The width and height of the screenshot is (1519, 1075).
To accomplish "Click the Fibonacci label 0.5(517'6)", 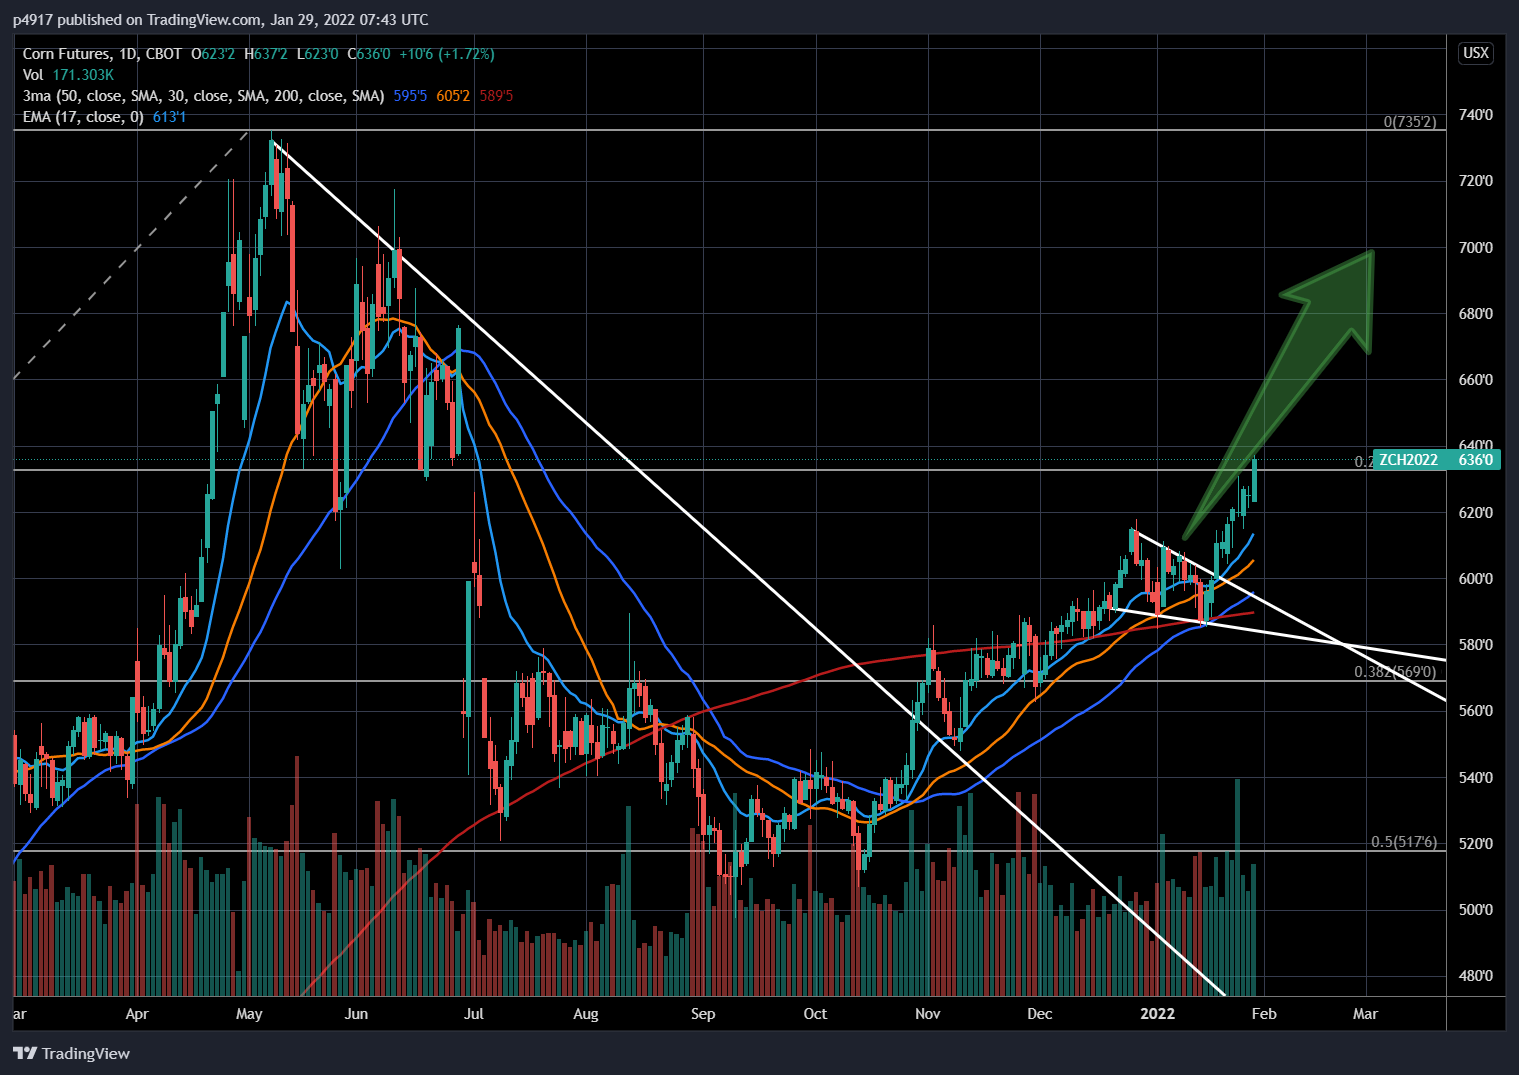I will (1404, 842).
